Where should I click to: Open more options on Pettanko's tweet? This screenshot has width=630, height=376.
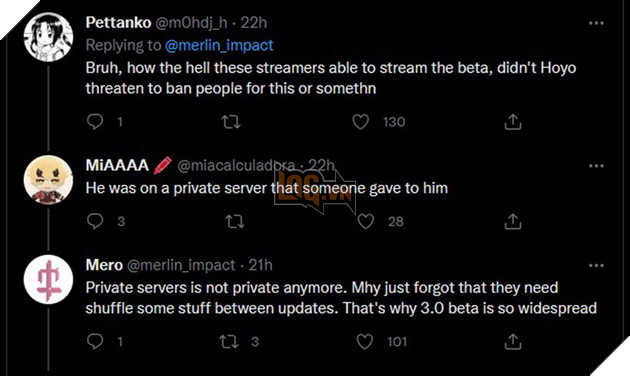point(596,23)
